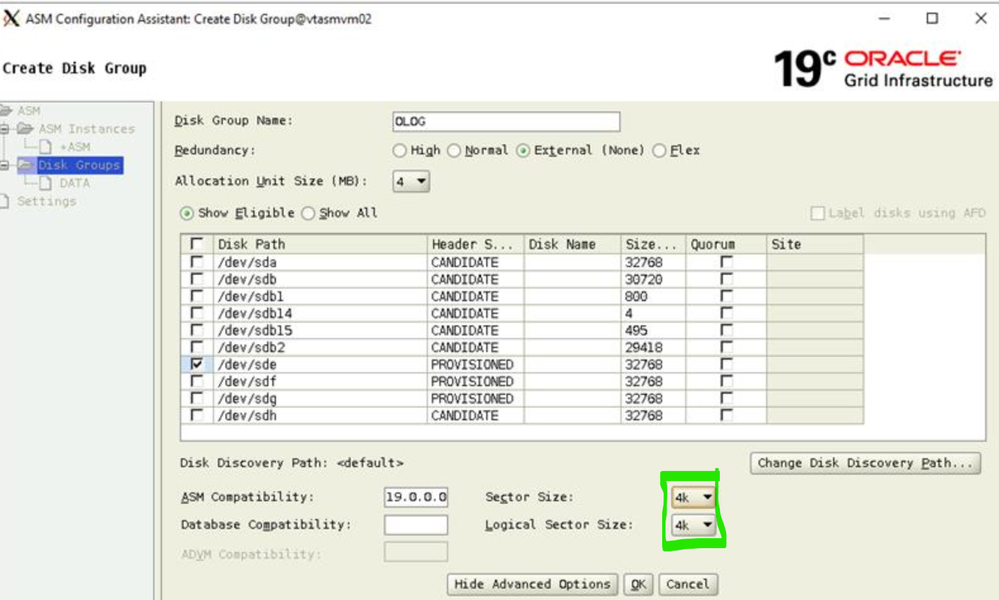Viewport: 999px width, 600px height.
Task: Click the Database Compatibility field
Action: click(416, 525)
